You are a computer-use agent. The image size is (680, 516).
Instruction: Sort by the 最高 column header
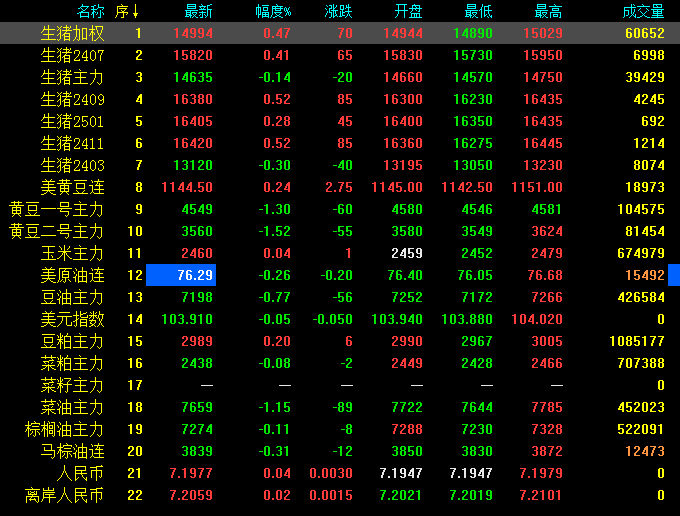coord(548,11)
